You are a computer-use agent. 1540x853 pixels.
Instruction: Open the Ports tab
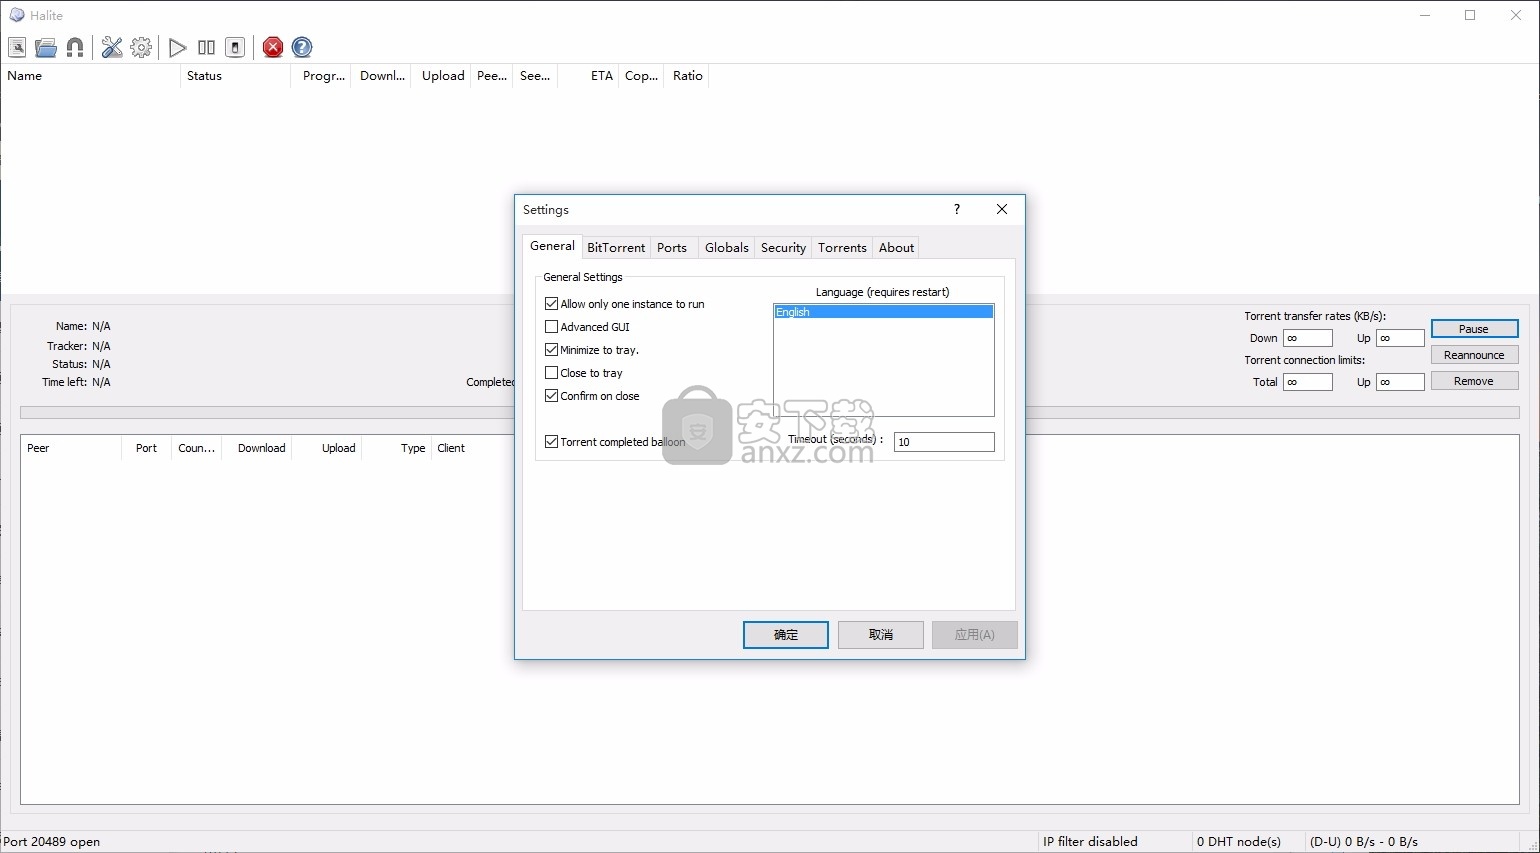pos(672,248)
